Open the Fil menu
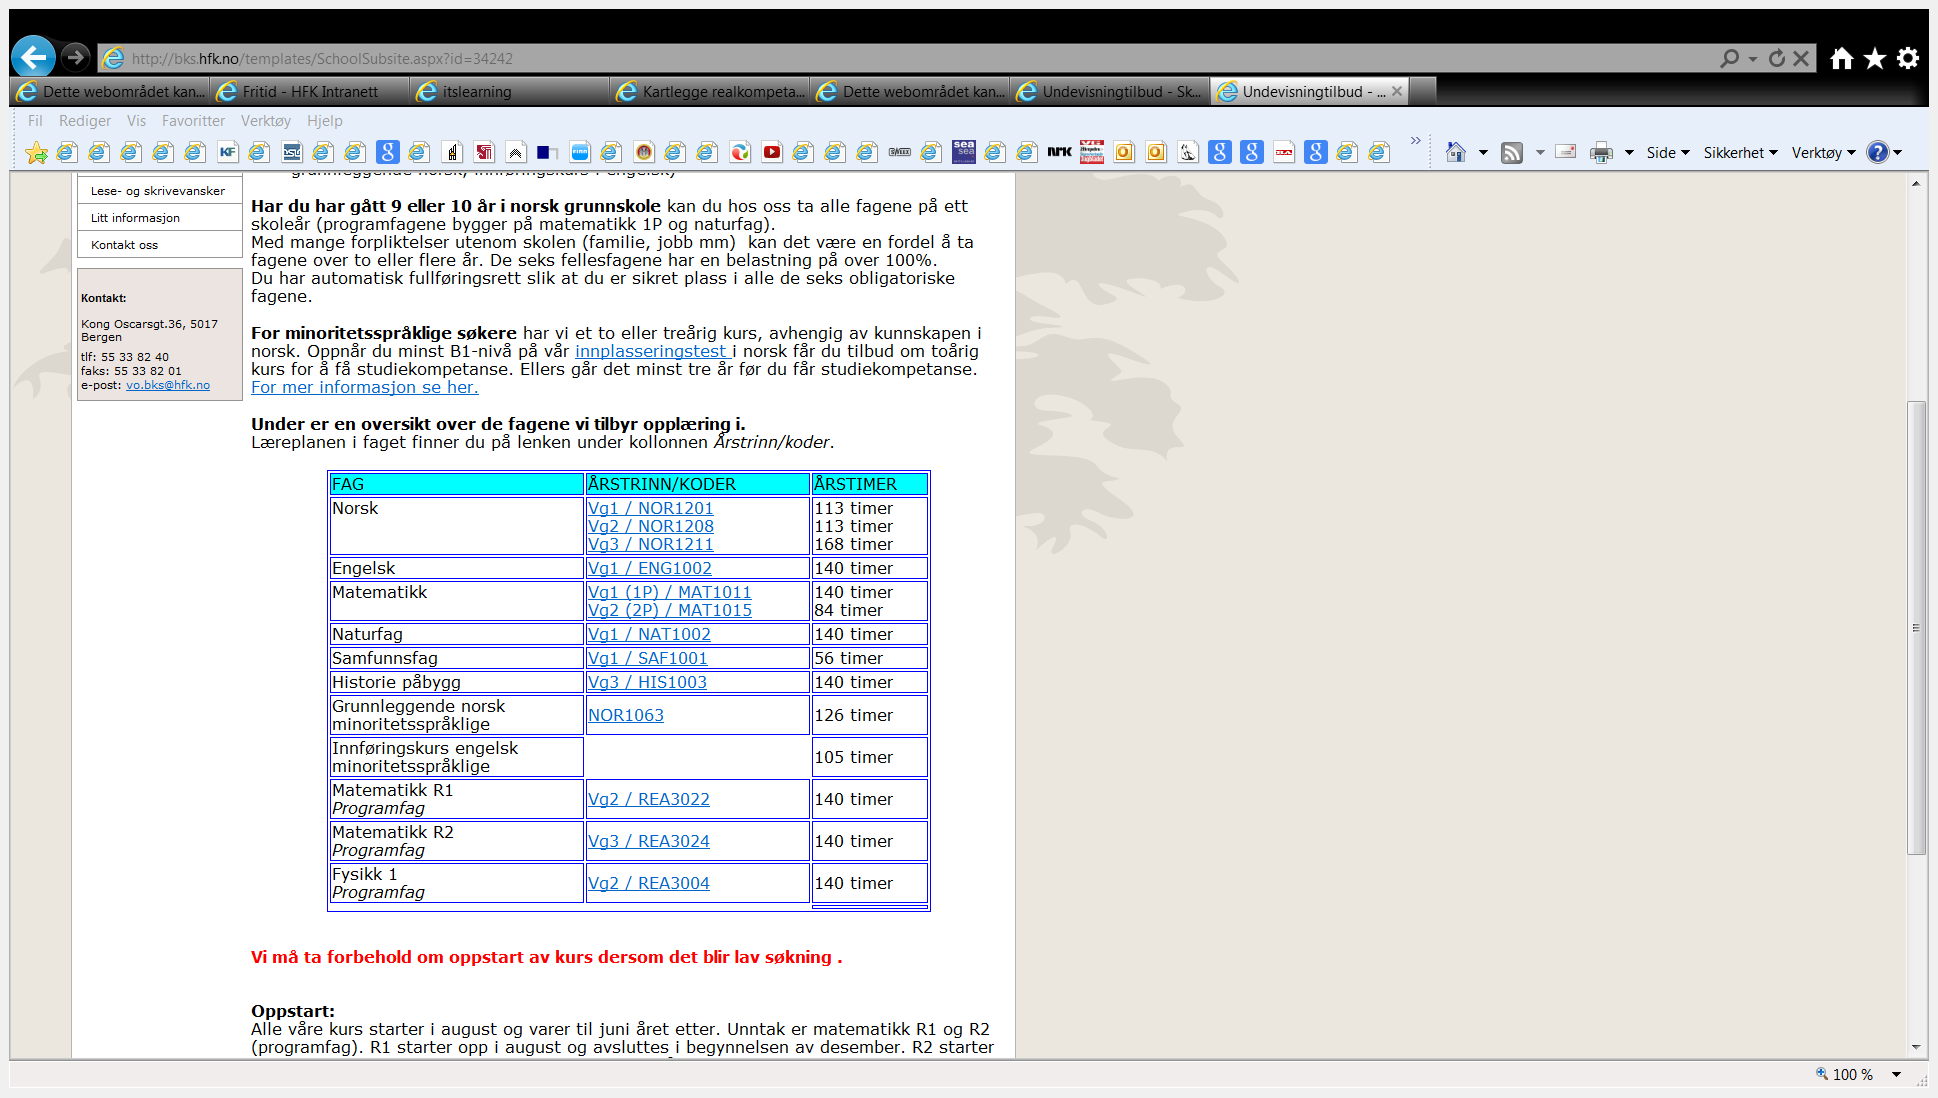 point(35,120)
